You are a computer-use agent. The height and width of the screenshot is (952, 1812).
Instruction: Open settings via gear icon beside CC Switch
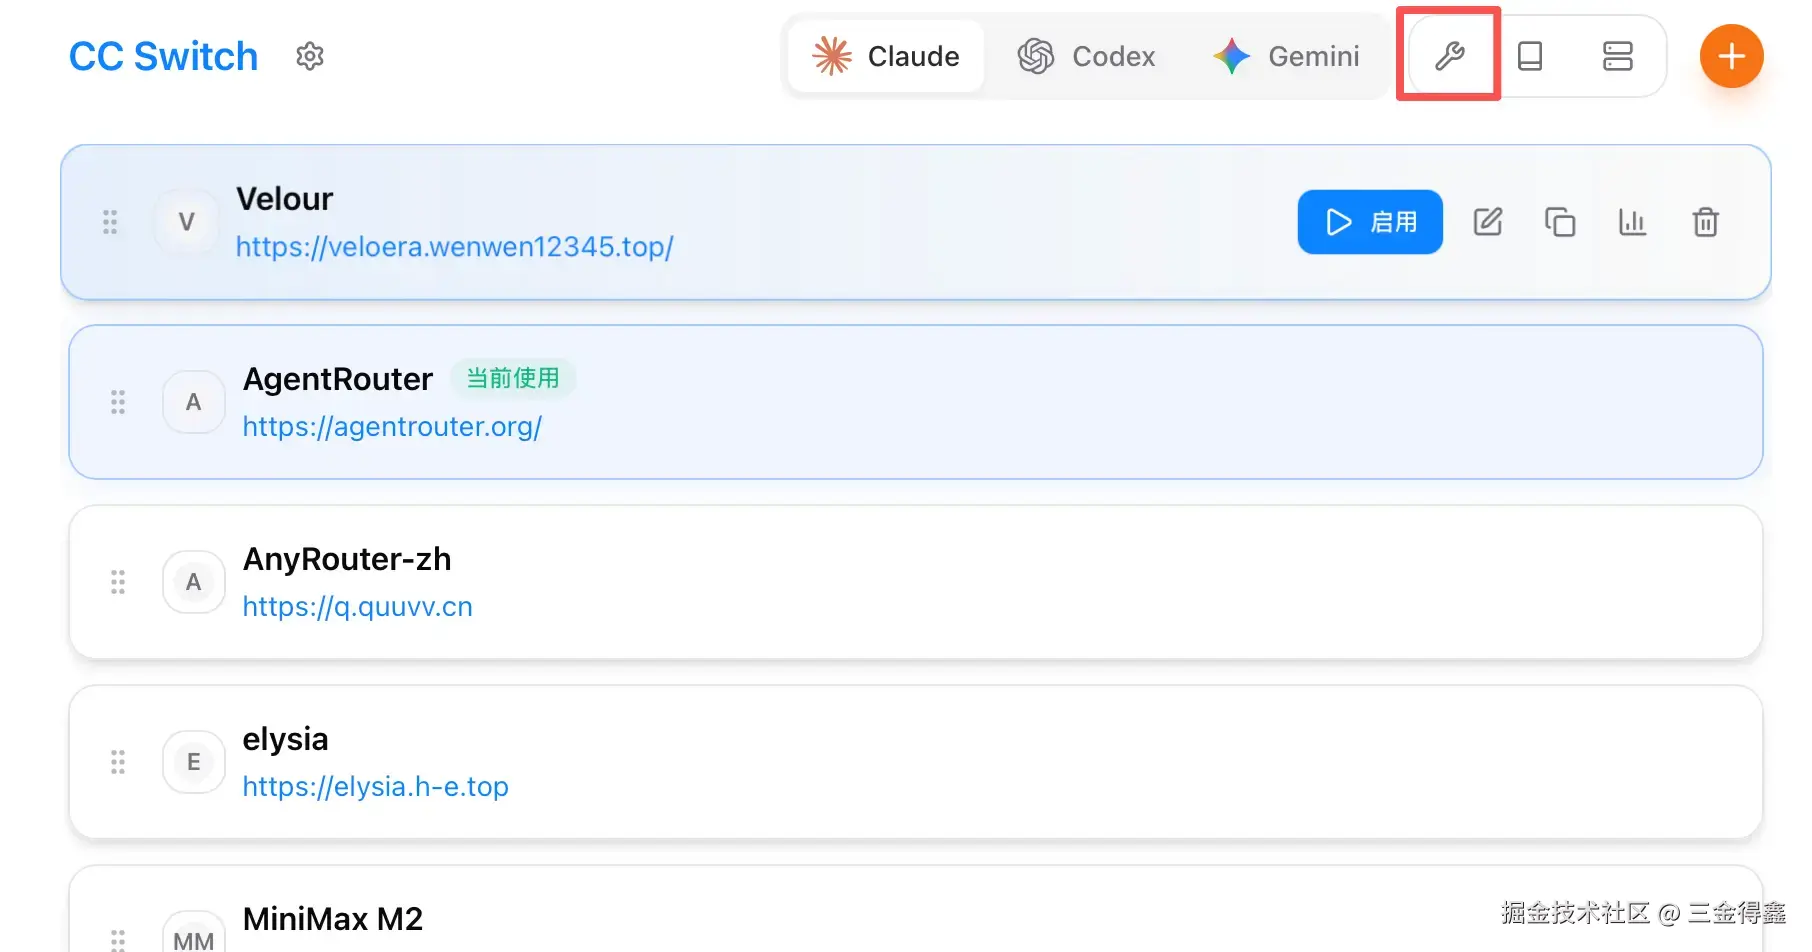(x=310, y=56)
